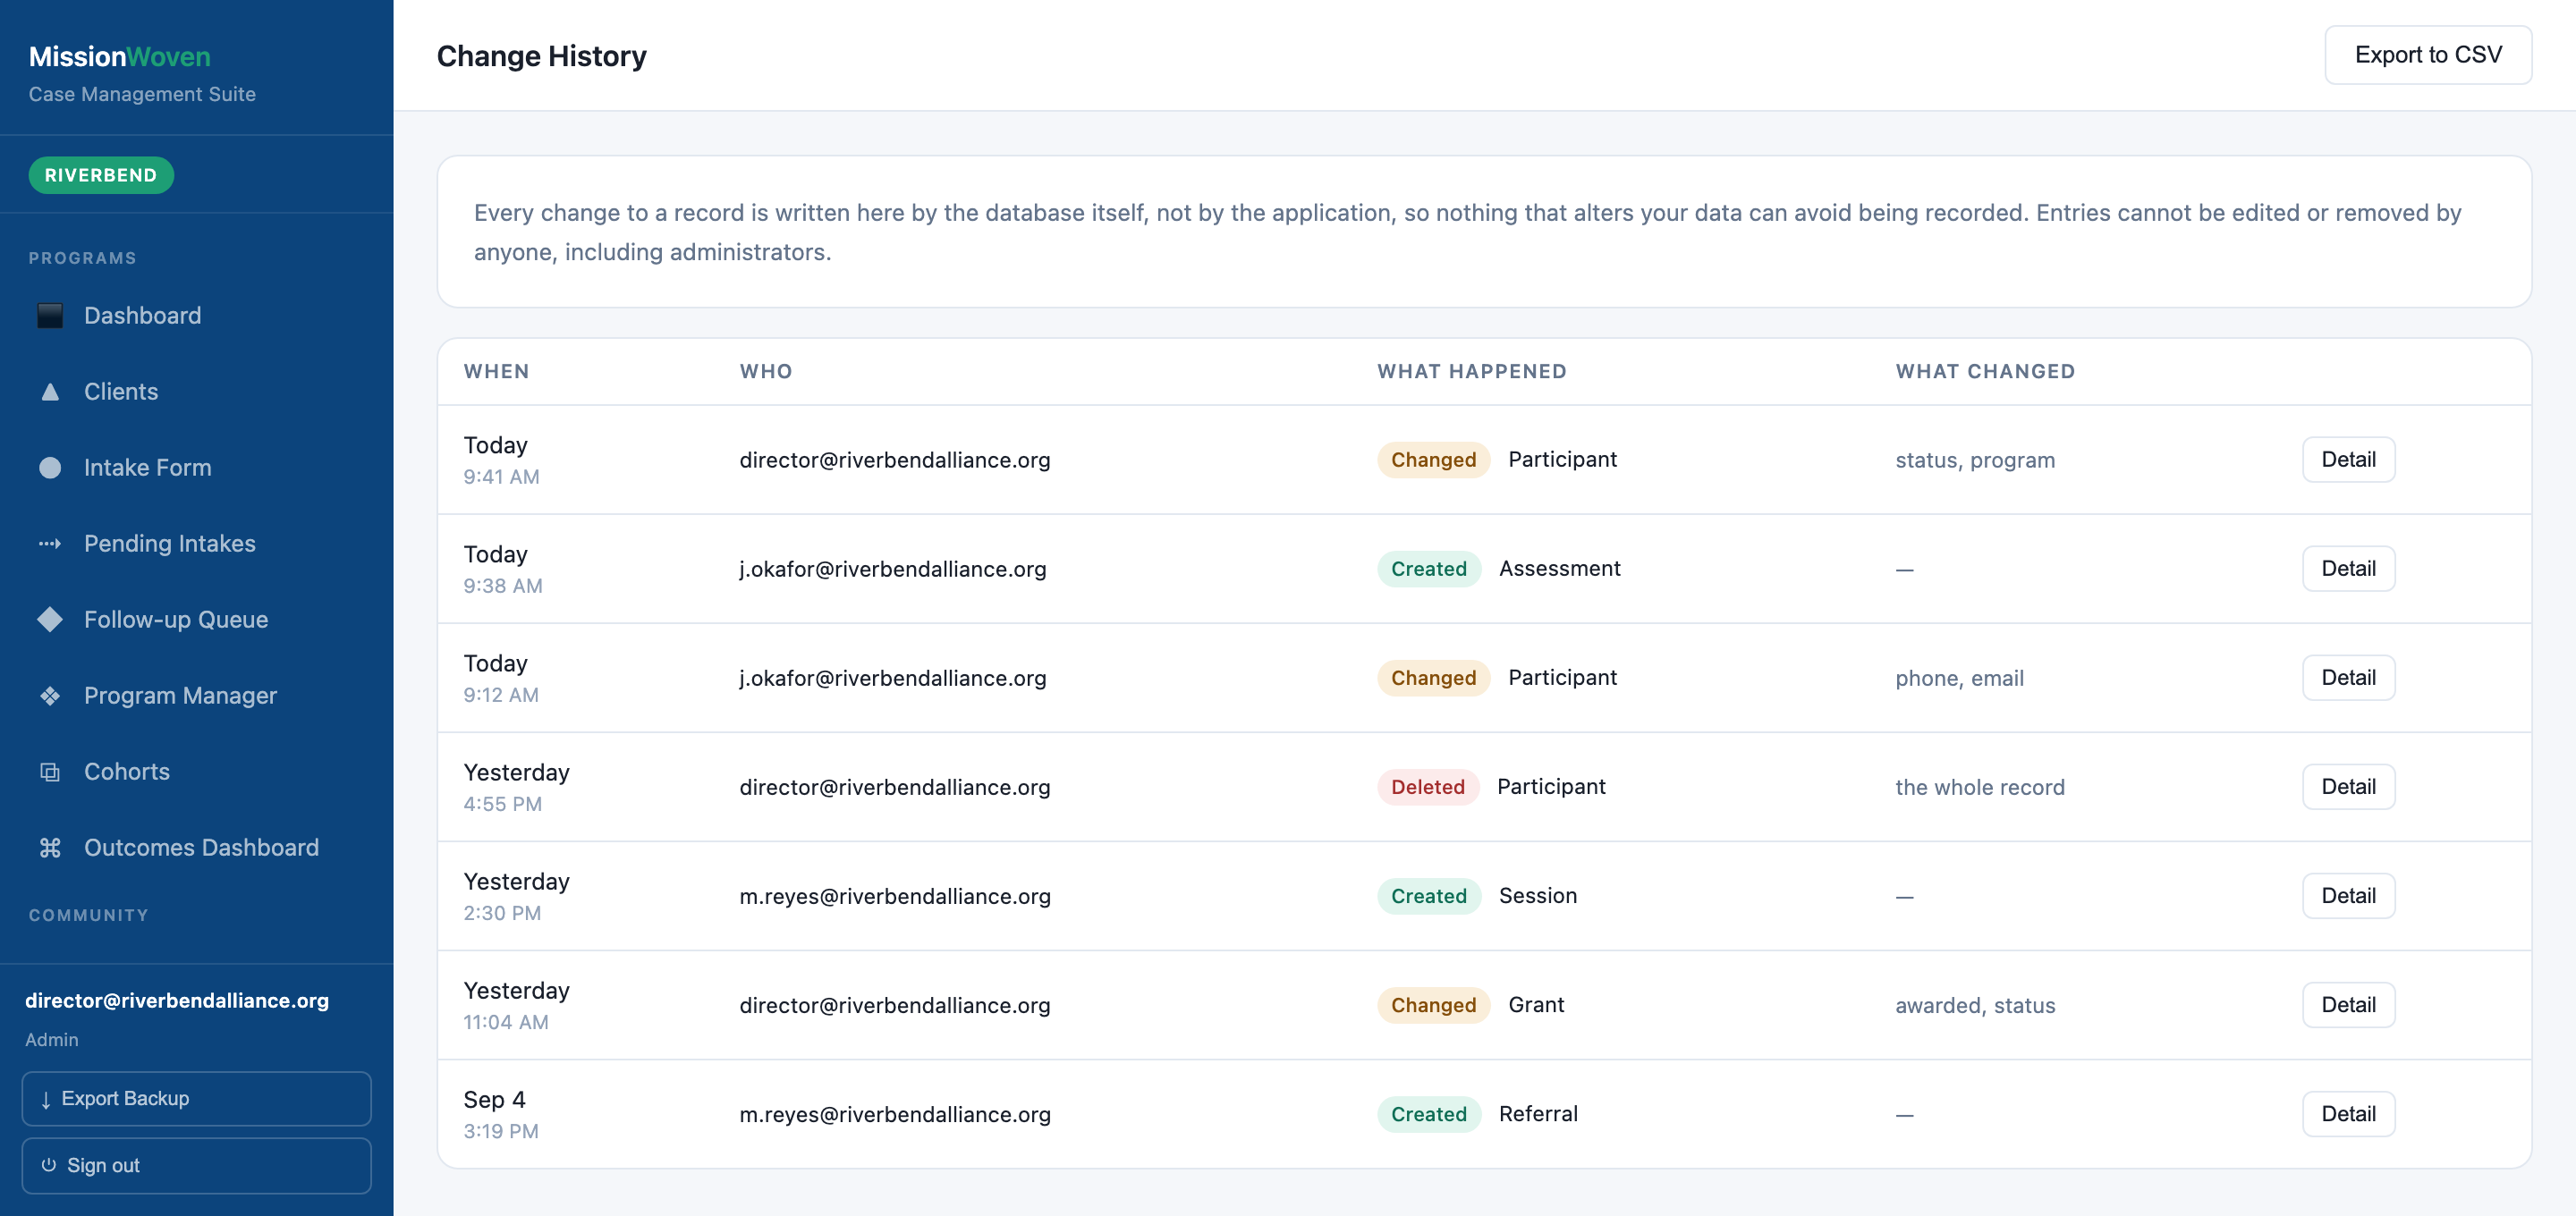Click the Follow-up Queue diamond icon
Screen dimensions: 2576x1216
click(x=50, y=620)
